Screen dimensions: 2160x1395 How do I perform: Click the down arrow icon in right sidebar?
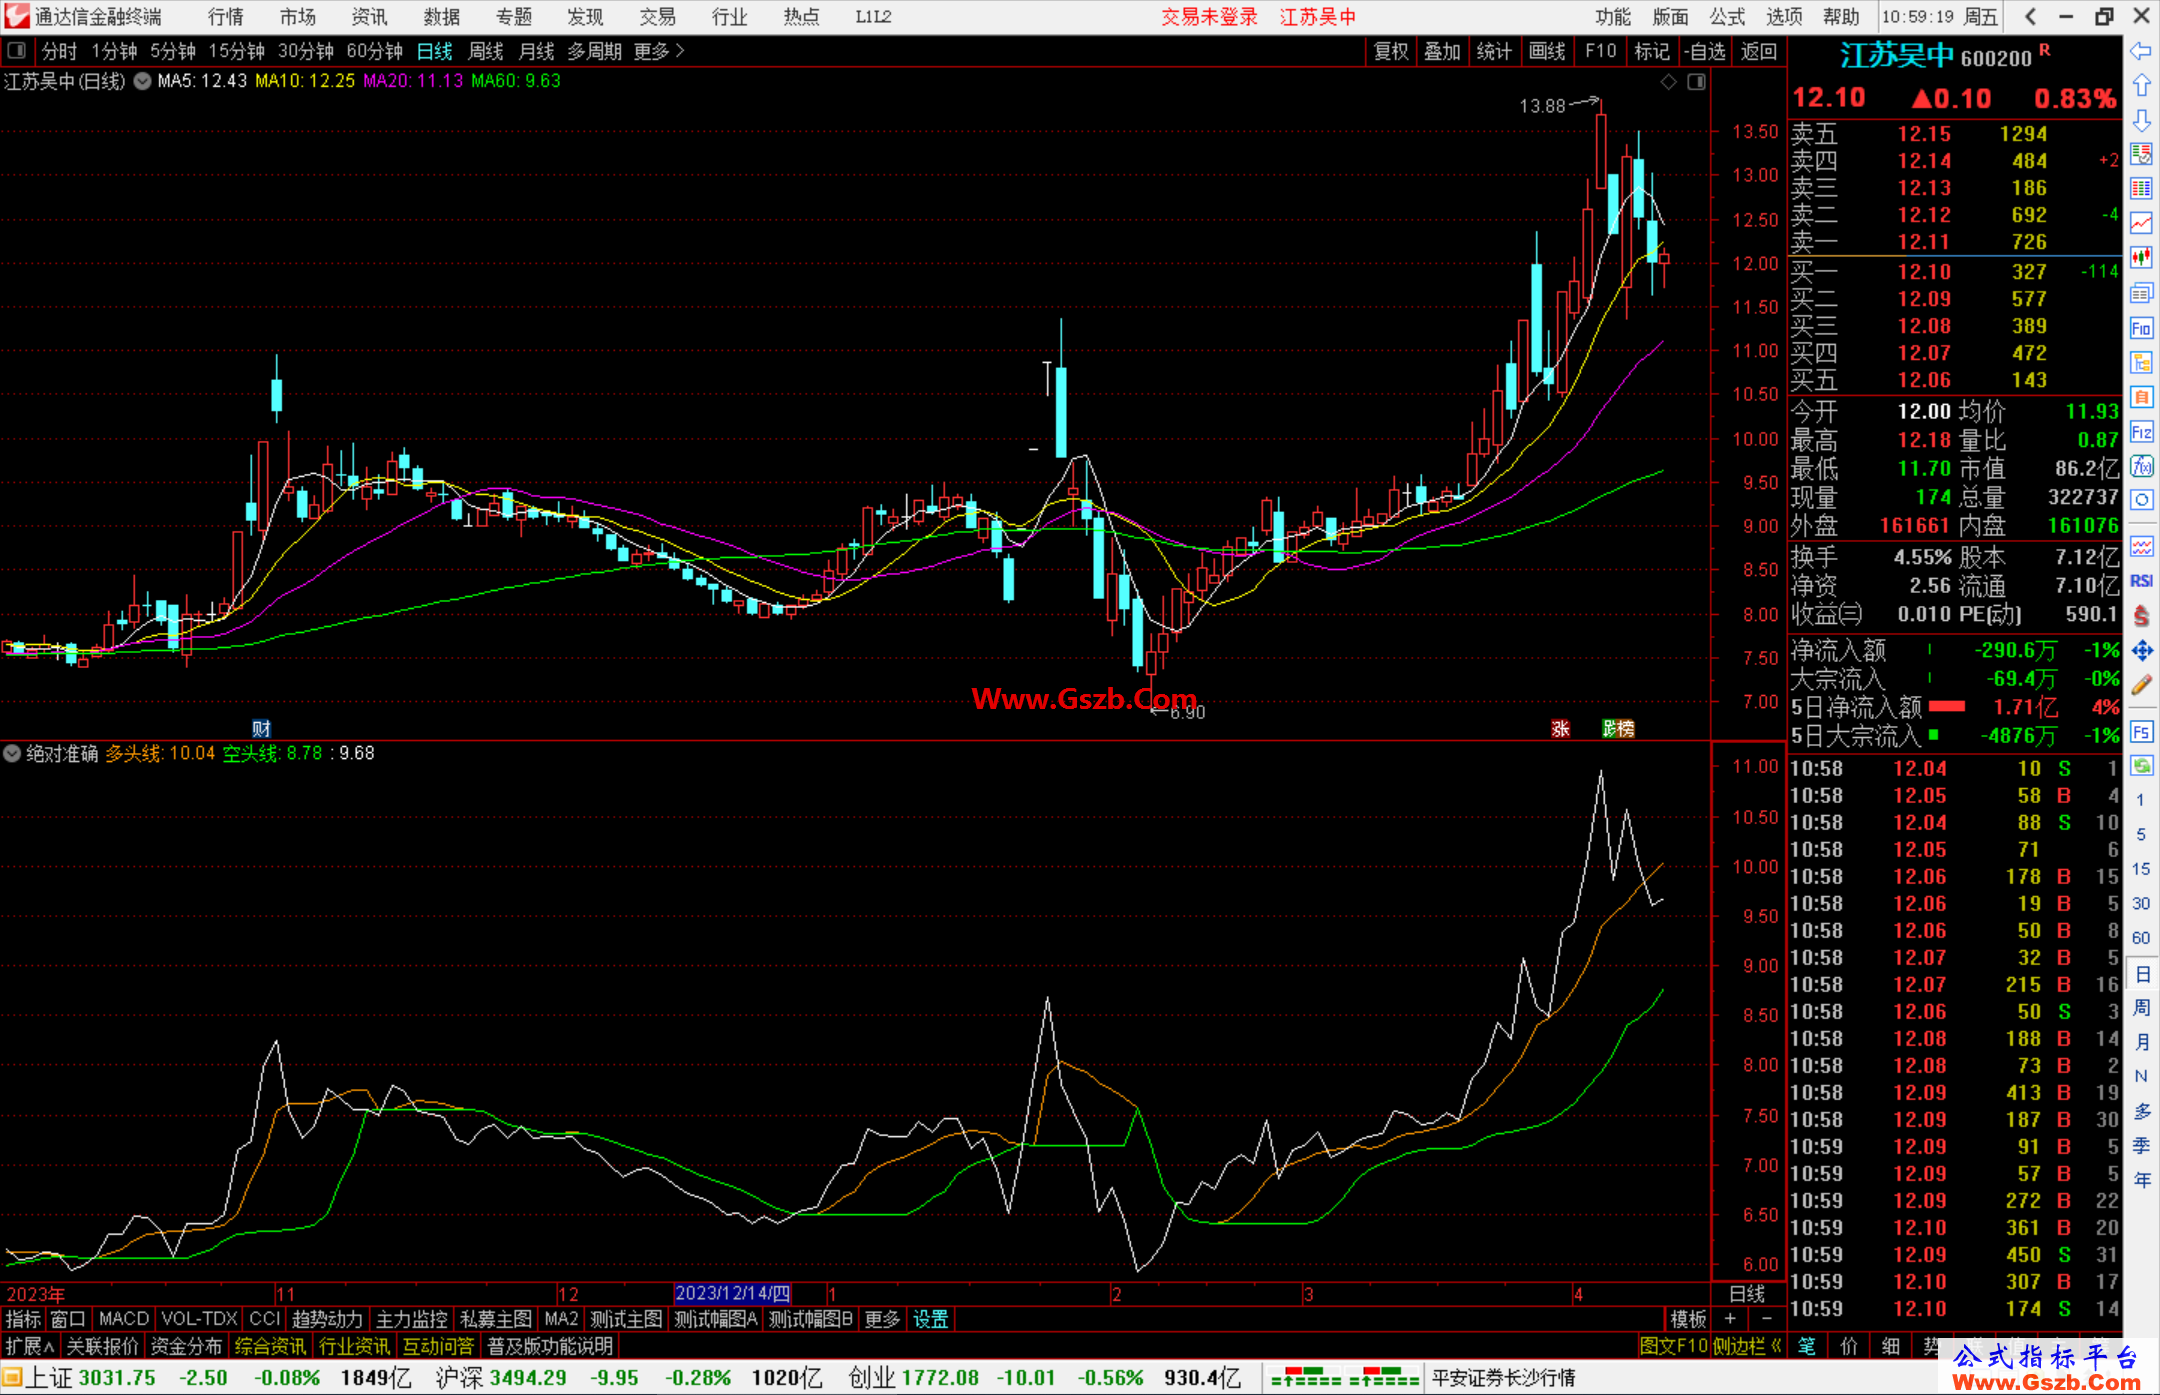tap(2141, 121)
